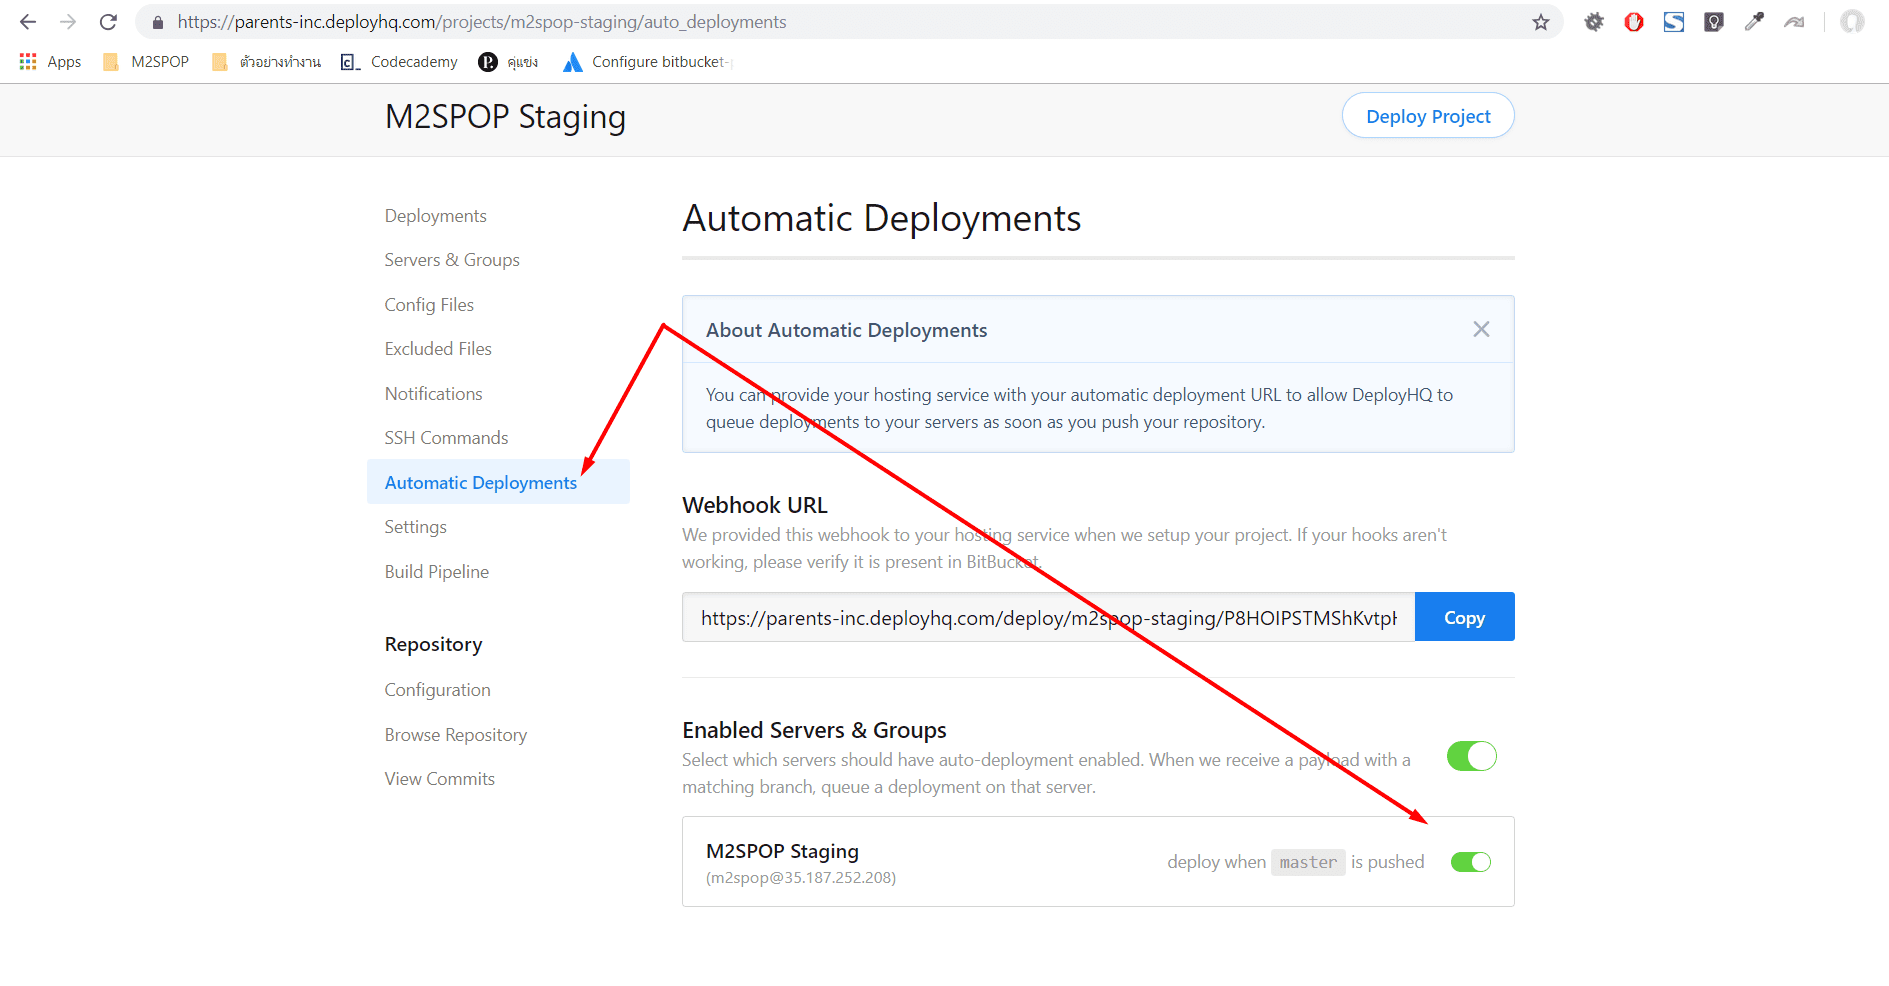The height and width of the screenshot is (986, 1889).
Task: Select the Webhook URL text field
Action: pyautogui.click(x=1048, y=617)
